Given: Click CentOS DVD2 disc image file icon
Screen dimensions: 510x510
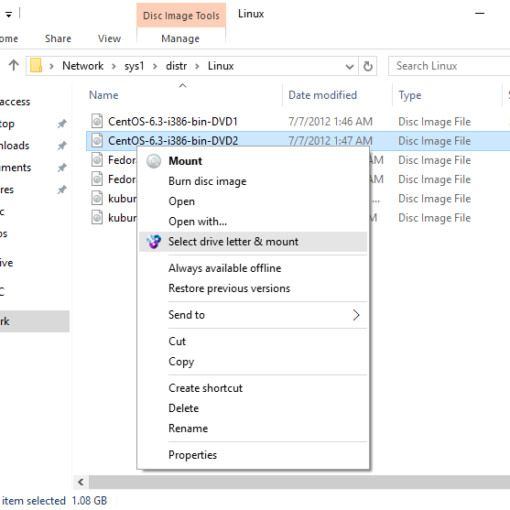Looking at the screenshot, I should [97, 140].
